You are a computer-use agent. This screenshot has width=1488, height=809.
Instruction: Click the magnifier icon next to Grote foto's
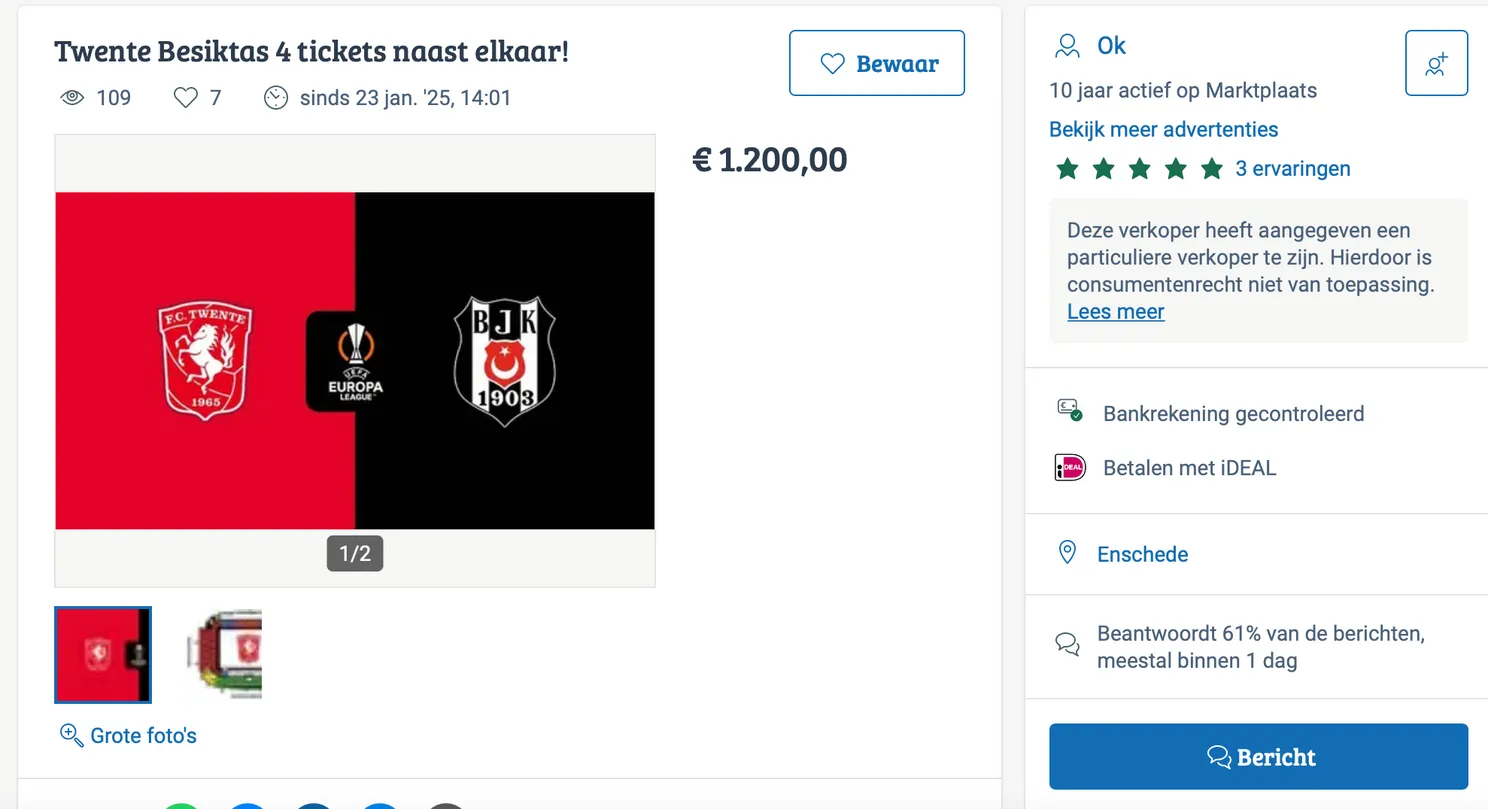[70, 735]
